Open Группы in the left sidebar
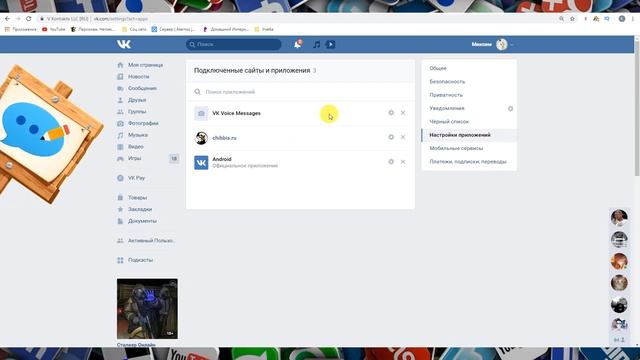Image resolution: width=640 pixels, height=360 pixels. point(137,111)
